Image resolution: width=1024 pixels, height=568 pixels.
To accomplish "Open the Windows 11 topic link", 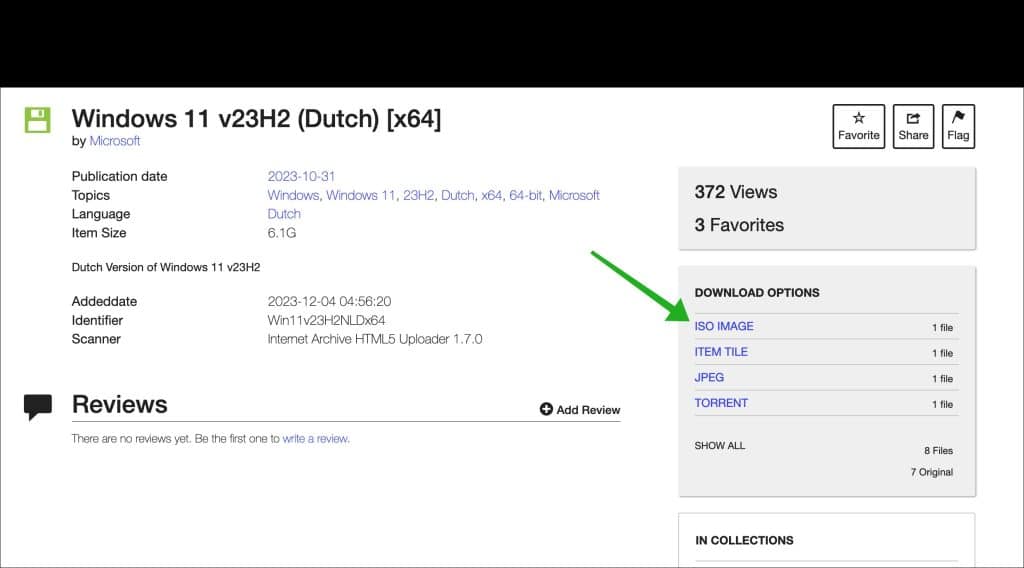I will tap(360, 195).
